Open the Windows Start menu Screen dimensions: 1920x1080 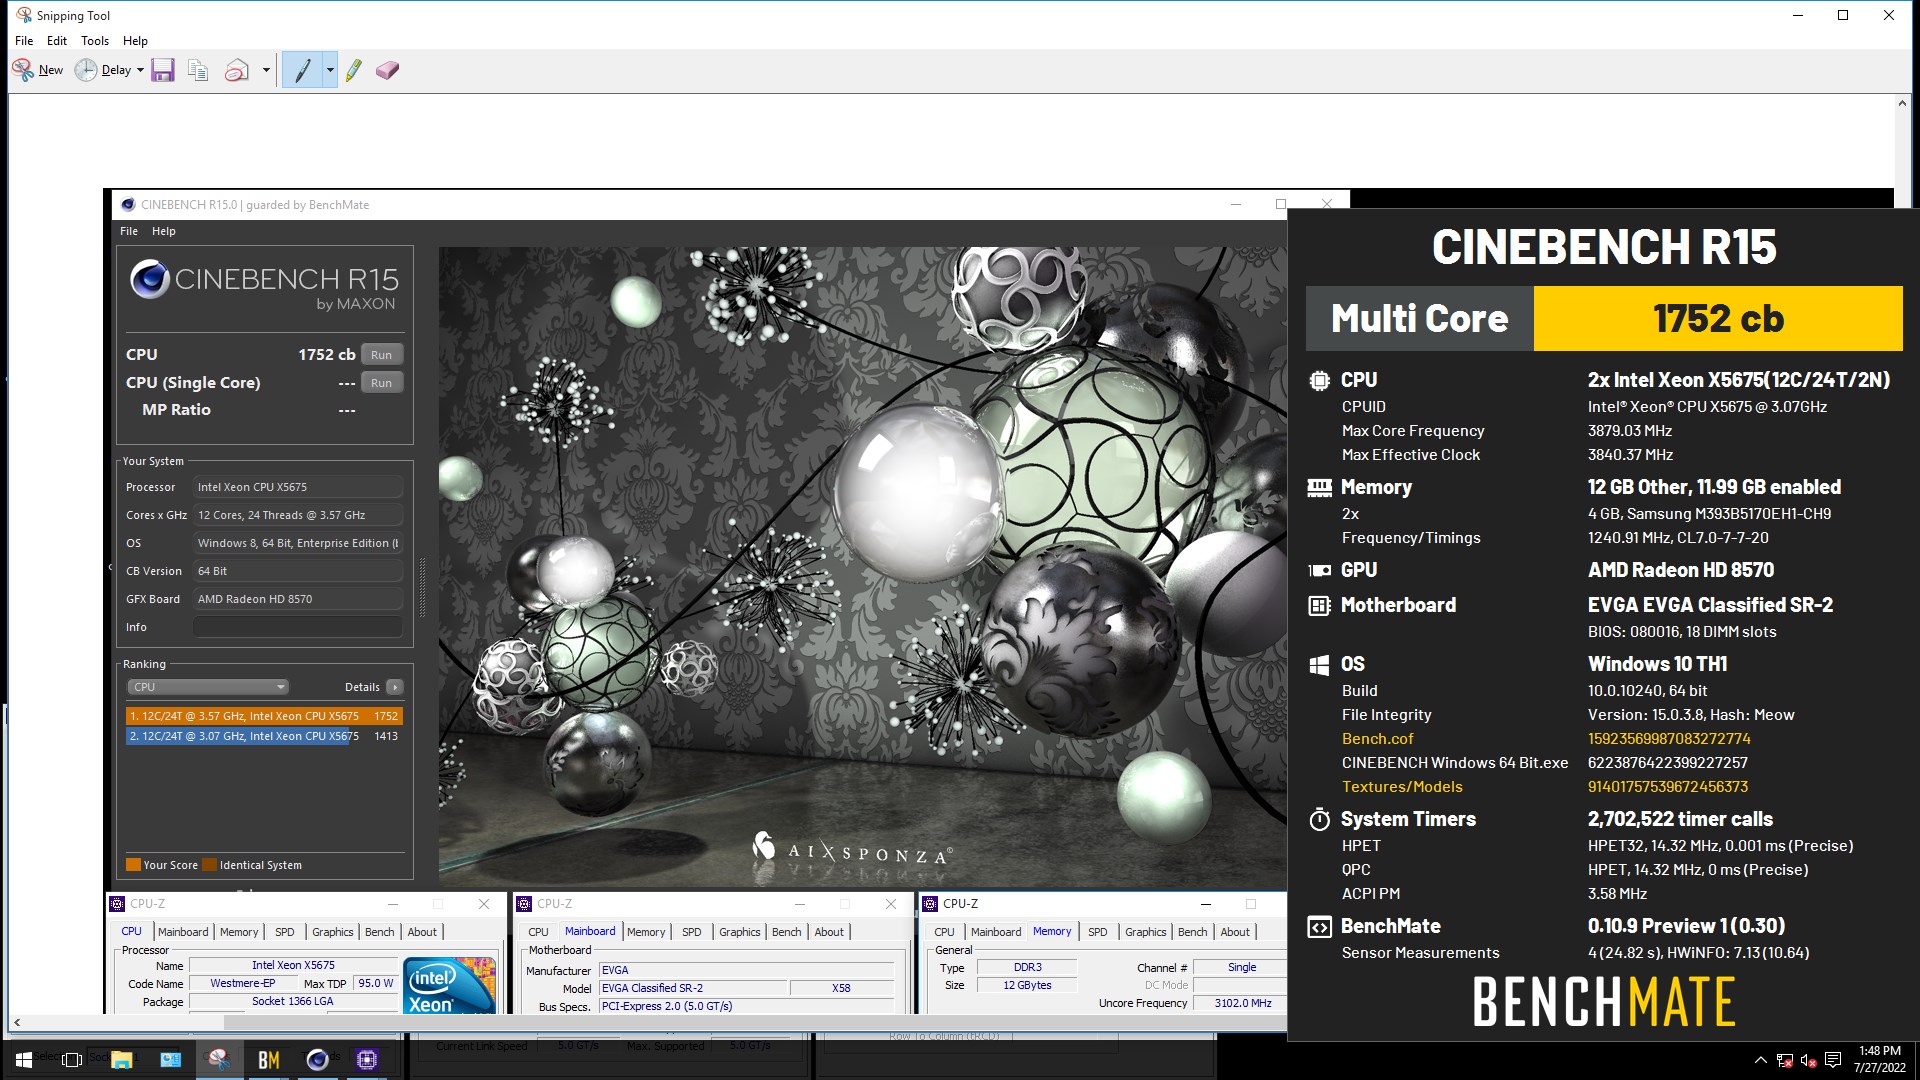(x=24, y=1059)
